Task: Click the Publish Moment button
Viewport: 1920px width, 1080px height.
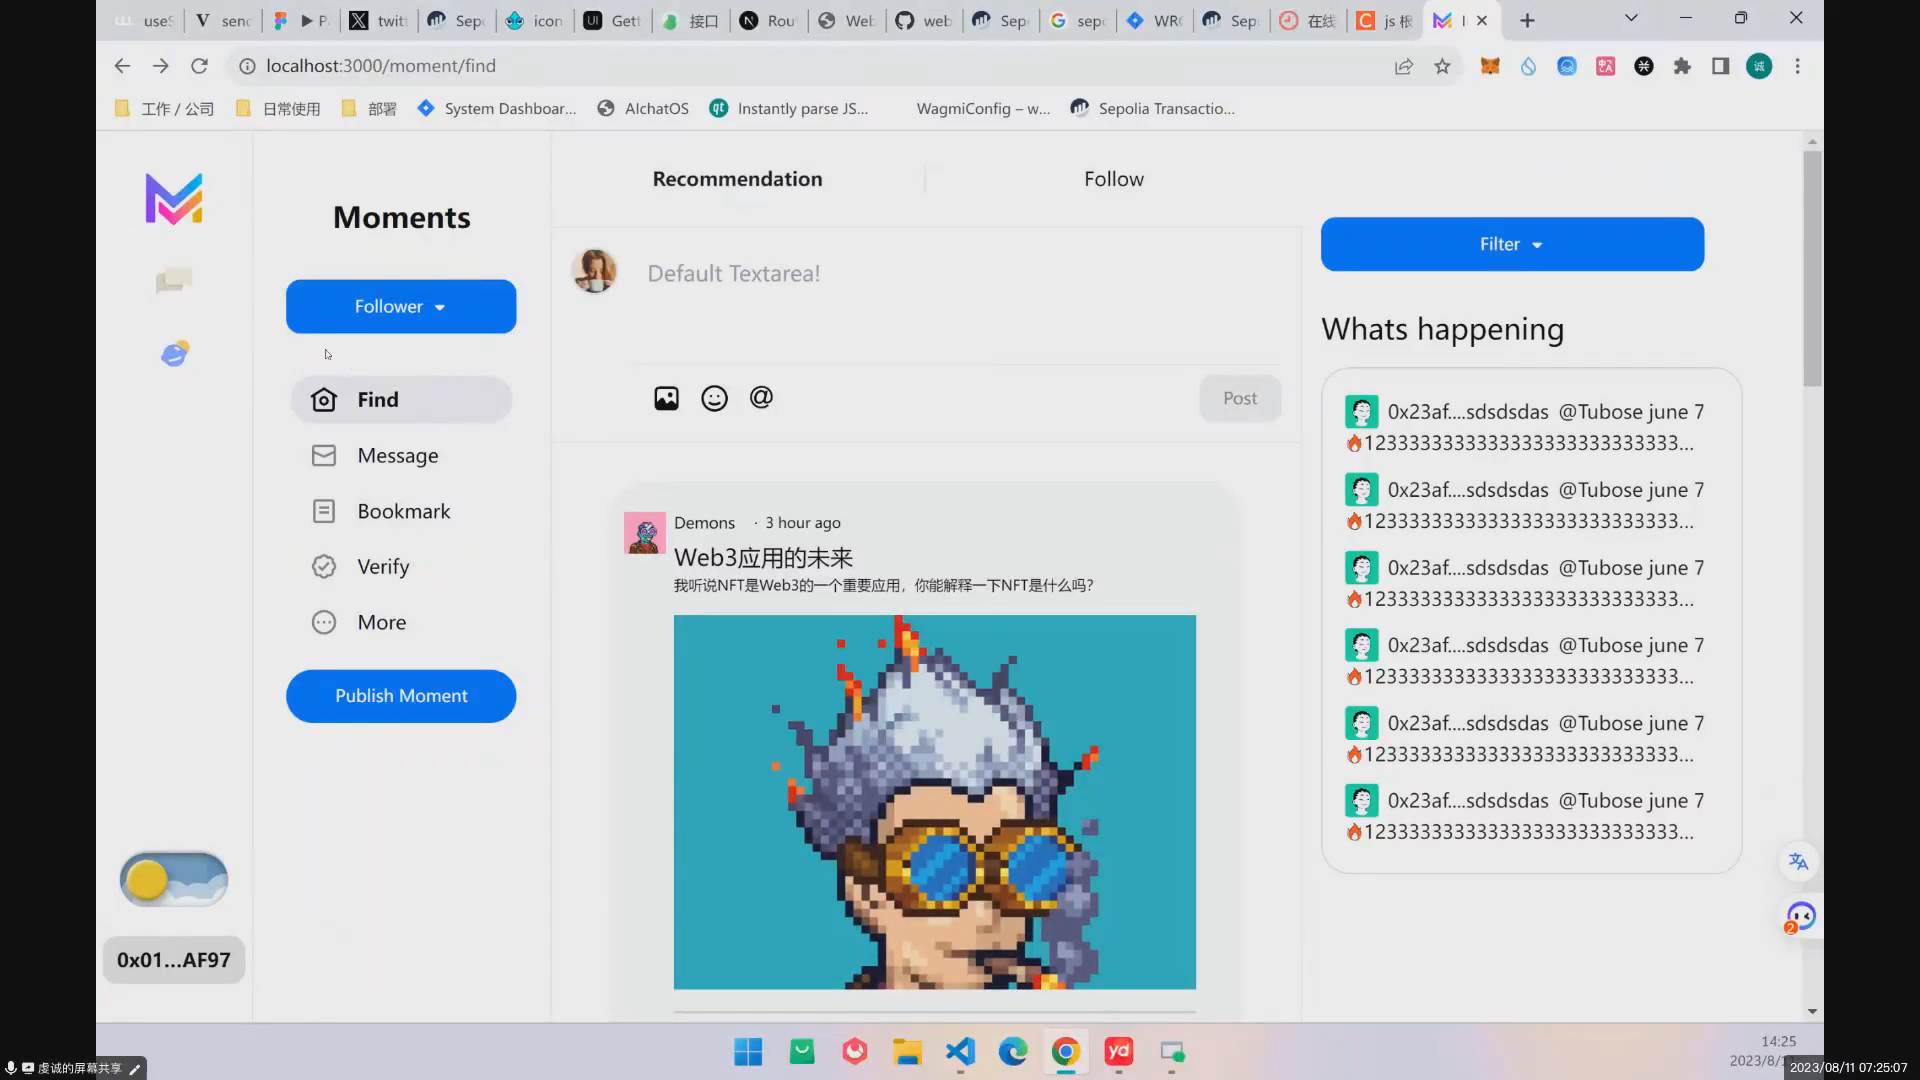Action: (x=401, y=696)
